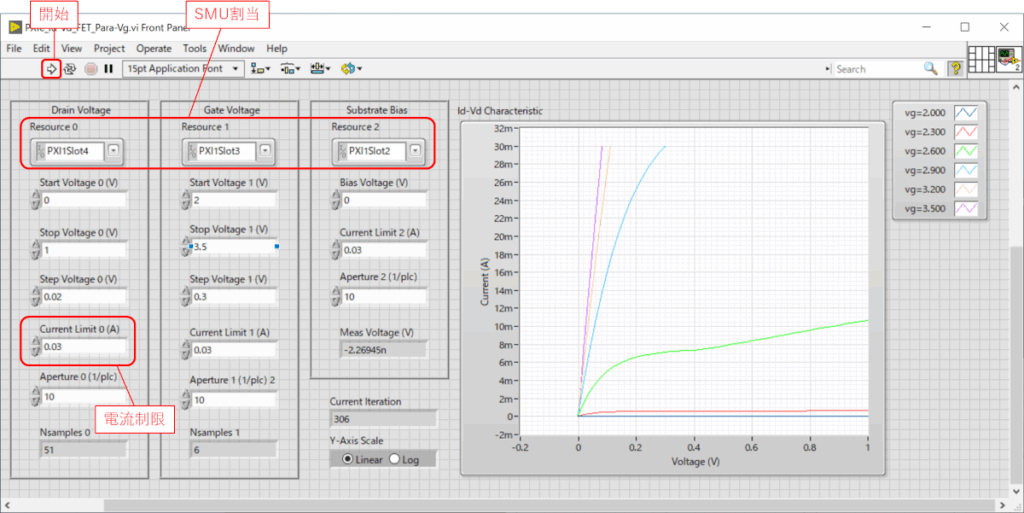This screenshot has width=1024, height=513.
Task: Select the Log Y-axis scale option
Action: tap(393, 459)
